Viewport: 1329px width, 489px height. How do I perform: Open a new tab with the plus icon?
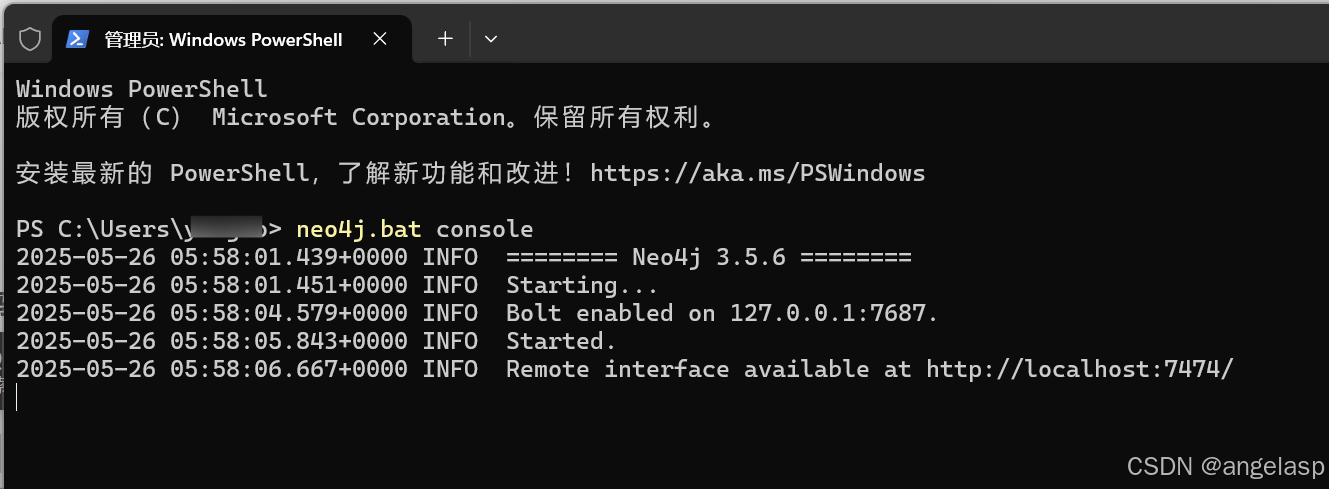(445, 39)
